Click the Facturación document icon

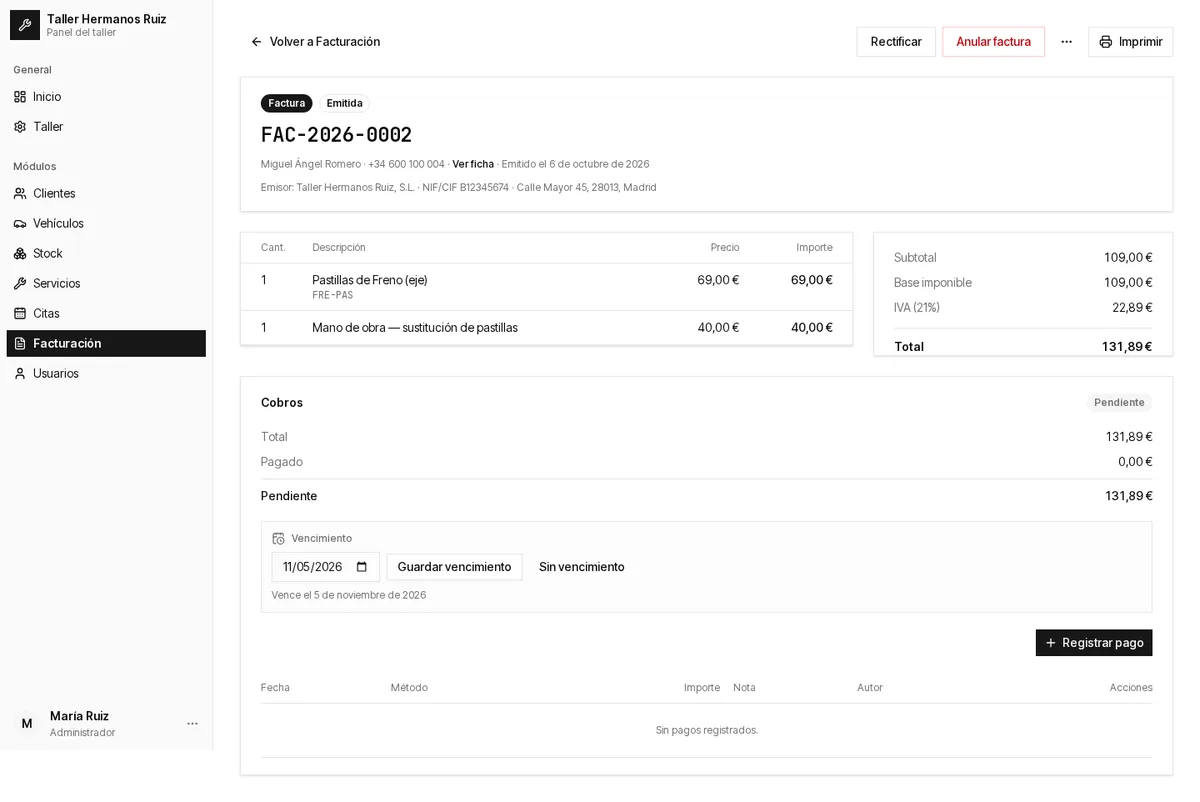[20, 344]
